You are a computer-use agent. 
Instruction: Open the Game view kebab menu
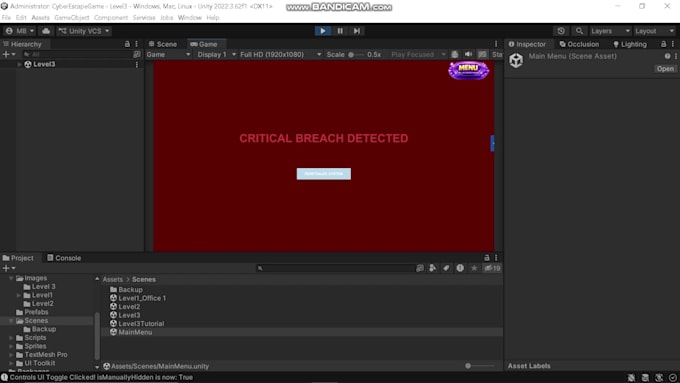(x=496, y=44)
